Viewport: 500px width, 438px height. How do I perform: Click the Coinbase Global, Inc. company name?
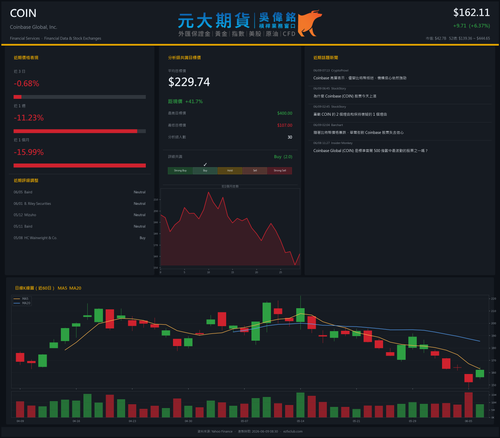point(33,27)
